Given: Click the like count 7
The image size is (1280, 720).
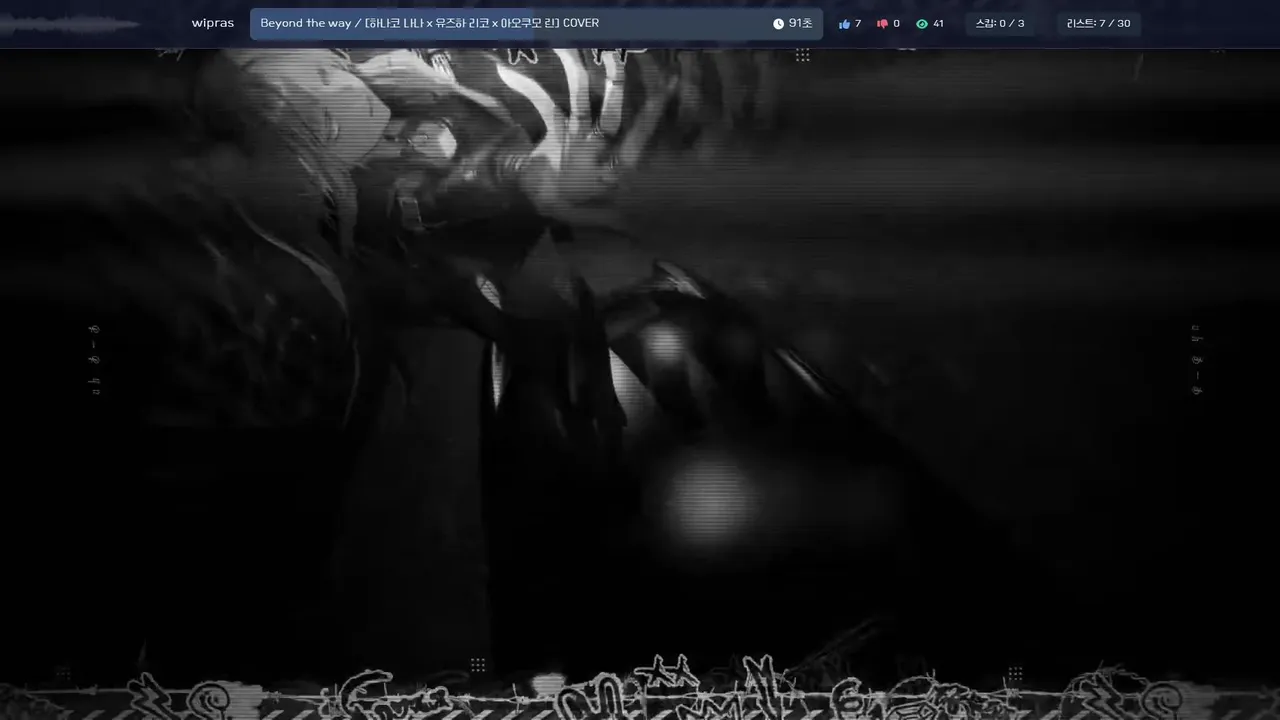Looking at the screenshot, I should (x=858, y=24).
